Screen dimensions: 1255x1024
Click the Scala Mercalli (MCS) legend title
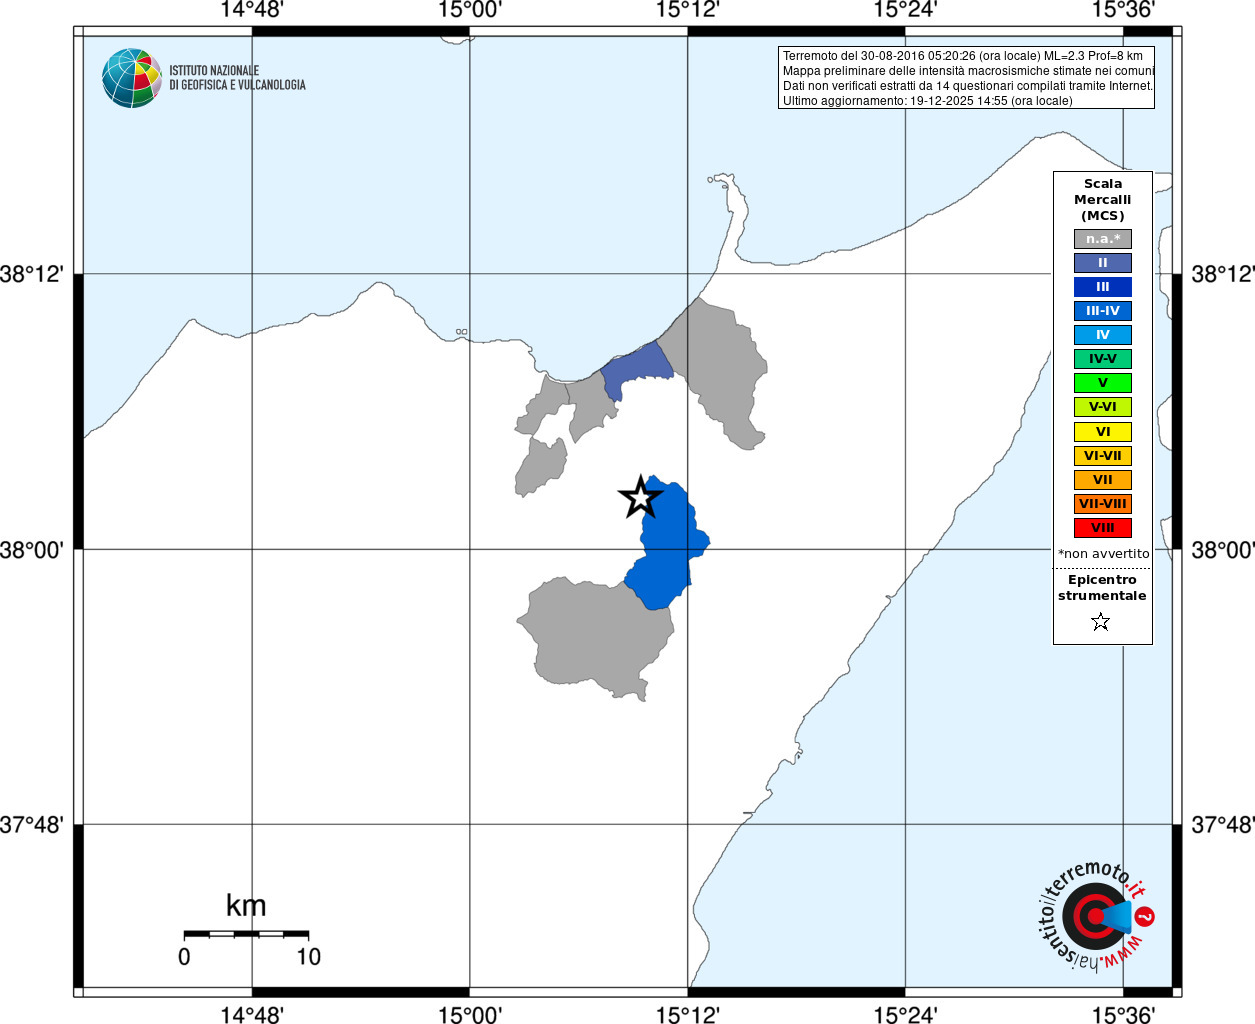tap(1103, 200)
